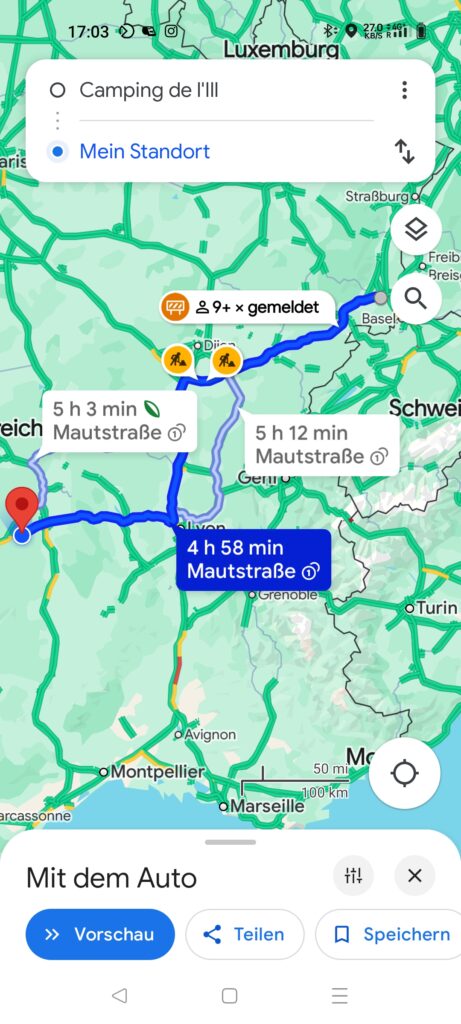Select the 4 h 58 min route
461x1024 pixels.
253,560
